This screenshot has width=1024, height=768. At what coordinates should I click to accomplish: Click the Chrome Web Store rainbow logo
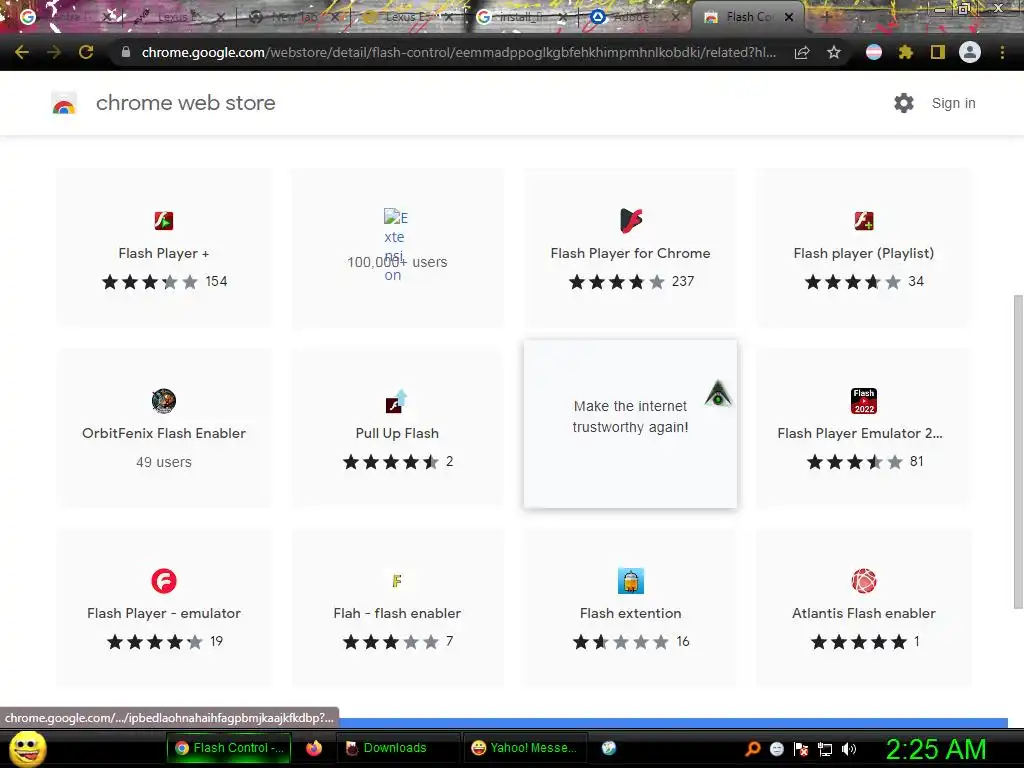(64, 103)
